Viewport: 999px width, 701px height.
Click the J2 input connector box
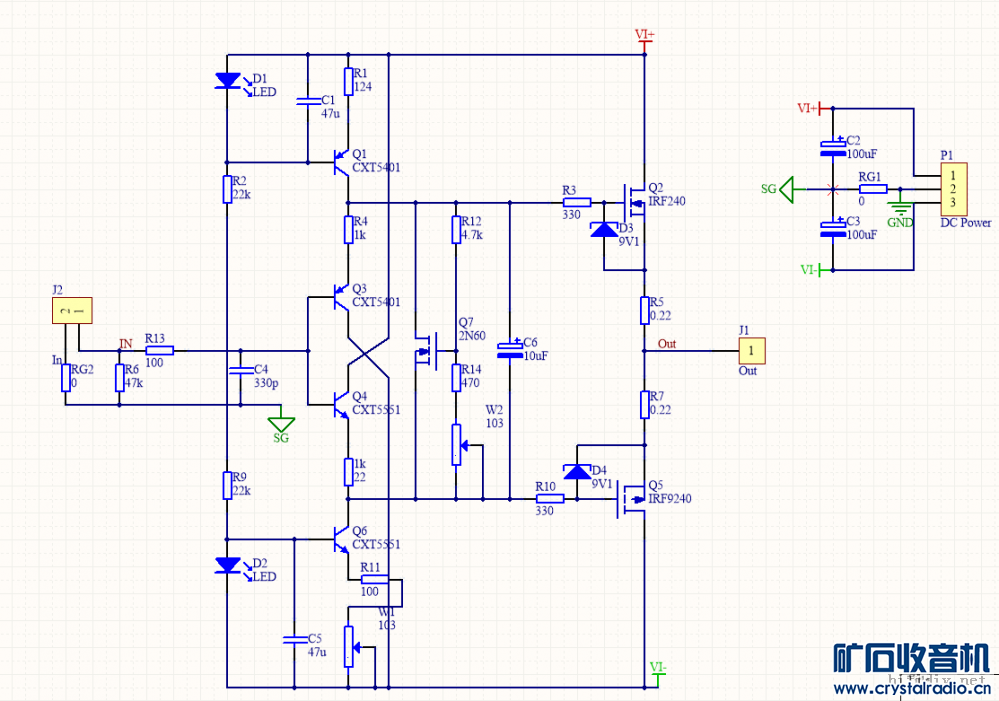coord(72,310)
